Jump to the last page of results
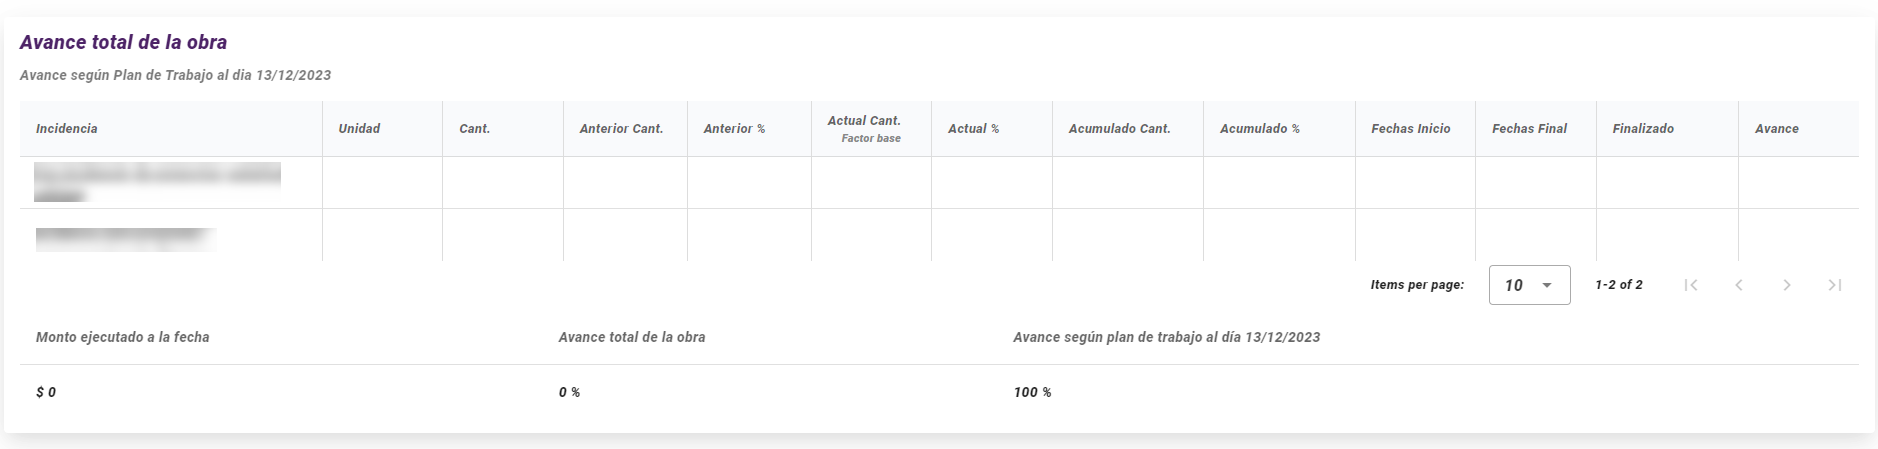Screen dimensions: 1878x449 coord(1835,285)
